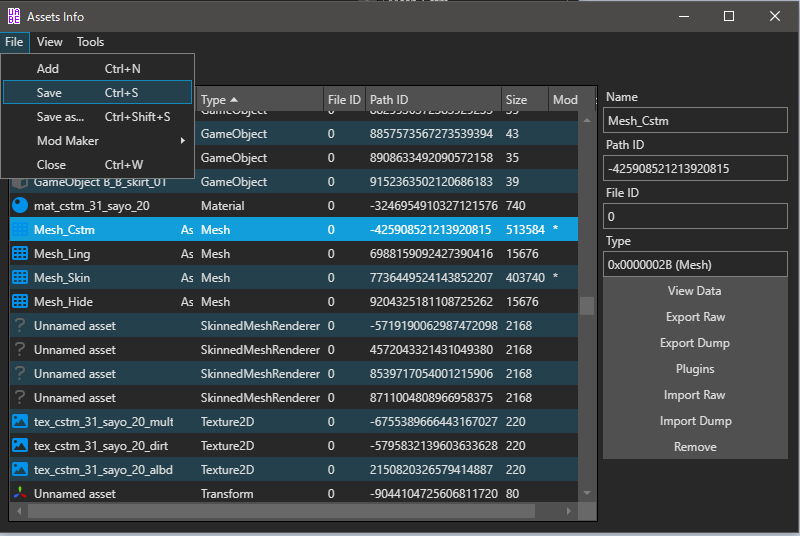Click the Remove button
Screen dimensions: 800x536
click(x=695, y=447)
